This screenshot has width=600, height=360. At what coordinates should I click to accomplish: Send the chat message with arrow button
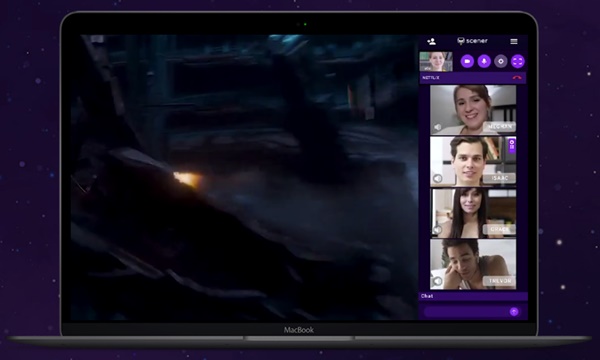(x=514, y=312)
